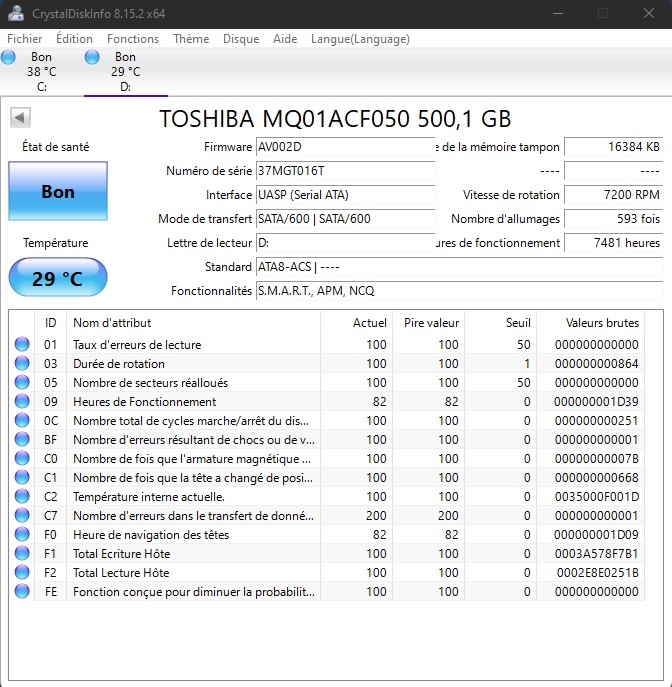Click status orb for attribute FE row
This screenshot has height=687, width=672.
pos(22,592)
